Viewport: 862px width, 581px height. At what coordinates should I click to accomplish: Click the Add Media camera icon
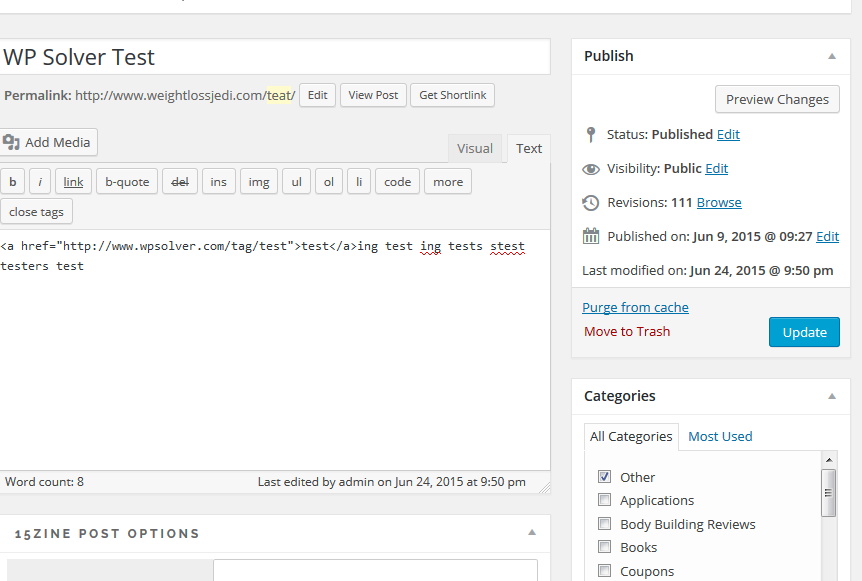coord(11,142)
